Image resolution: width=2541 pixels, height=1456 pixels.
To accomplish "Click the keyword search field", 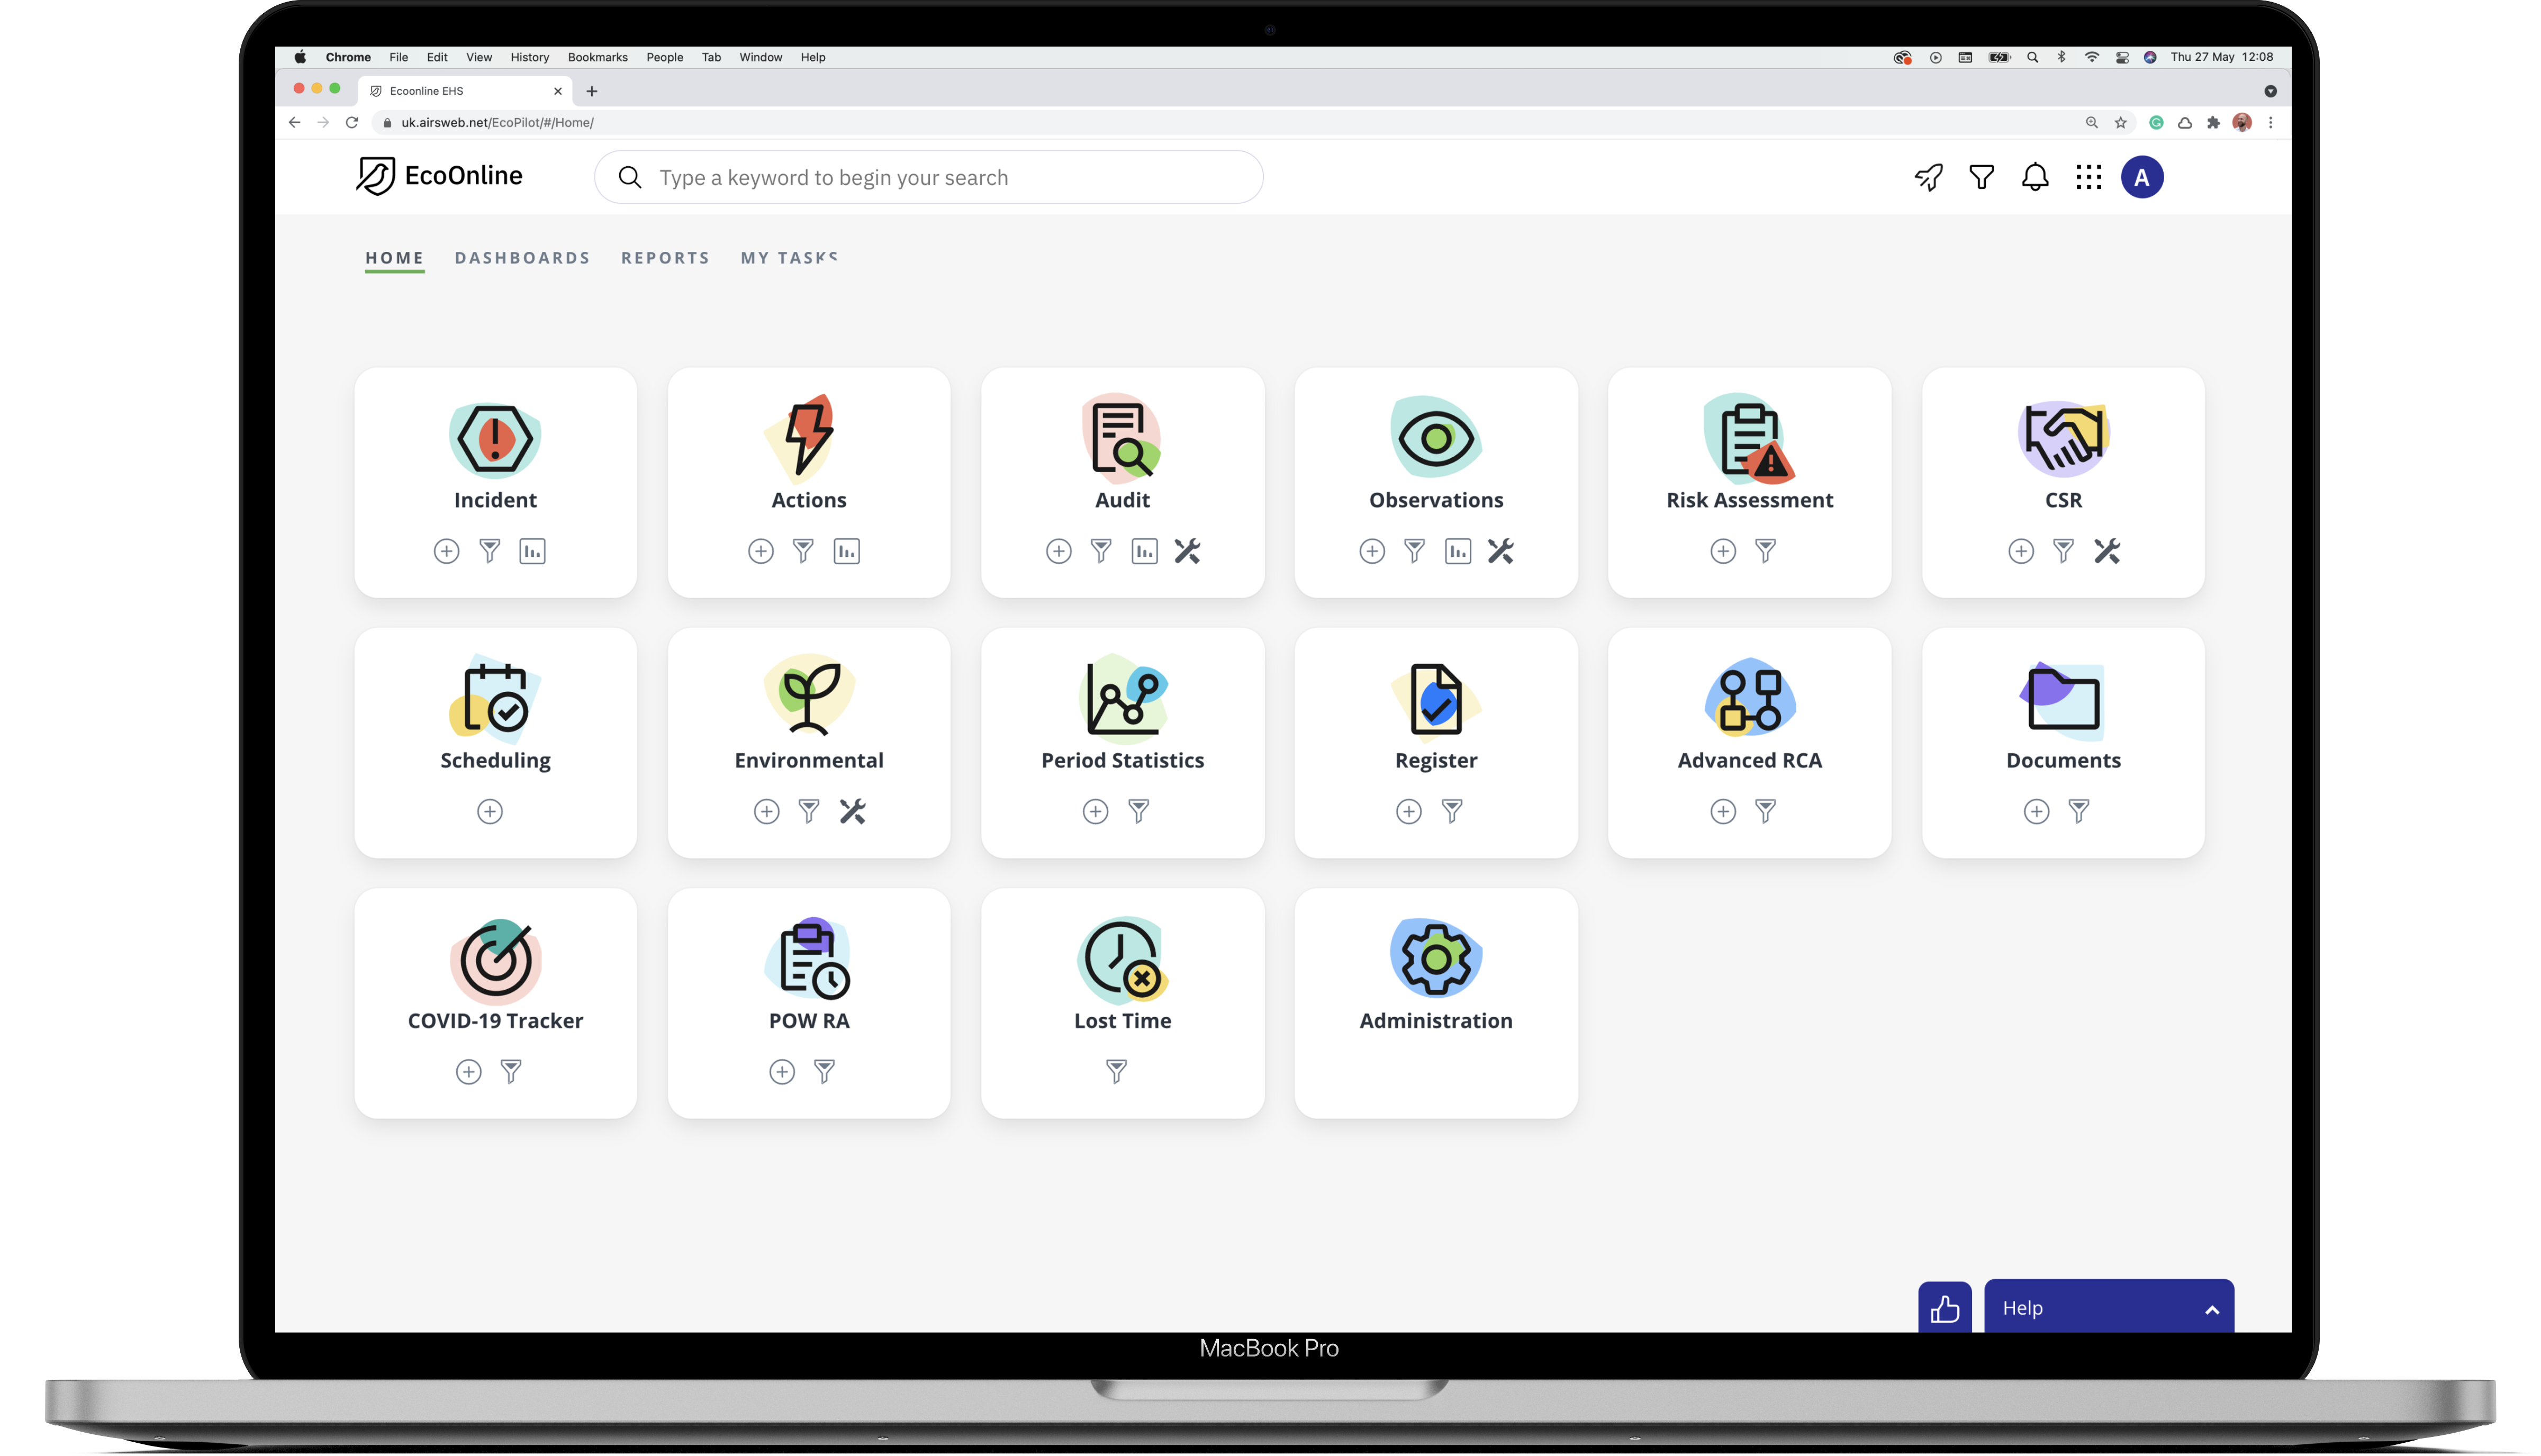I will (930, 177).
